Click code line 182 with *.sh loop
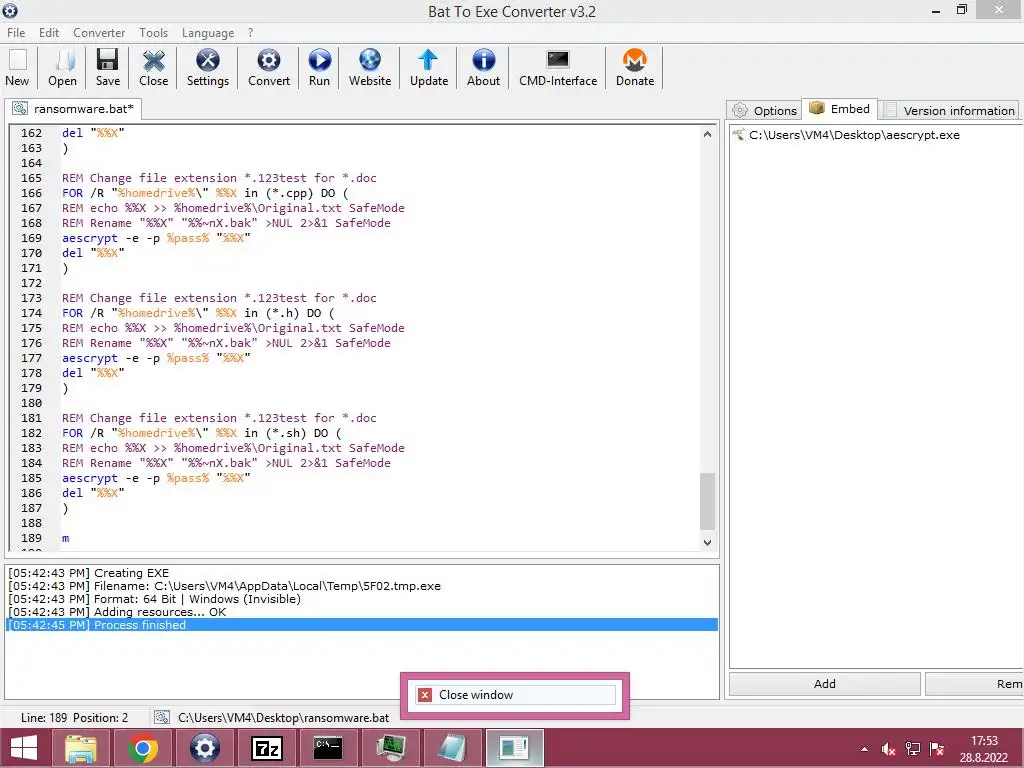This screenshot has height=768, width=1024. pyautogui.click(x=202, y=434)
